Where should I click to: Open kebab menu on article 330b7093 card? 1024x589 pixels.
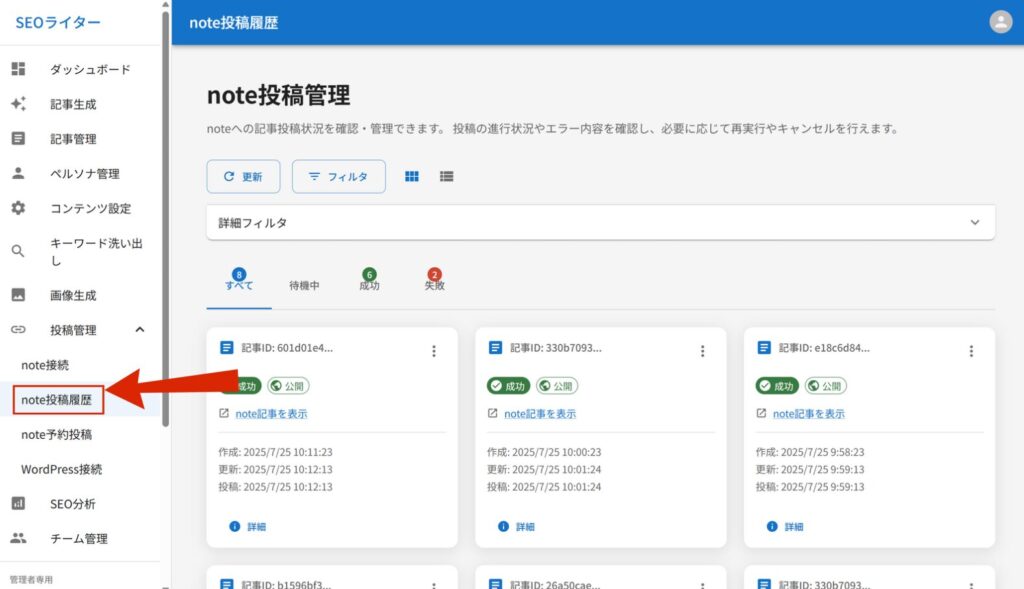(702, 351)
